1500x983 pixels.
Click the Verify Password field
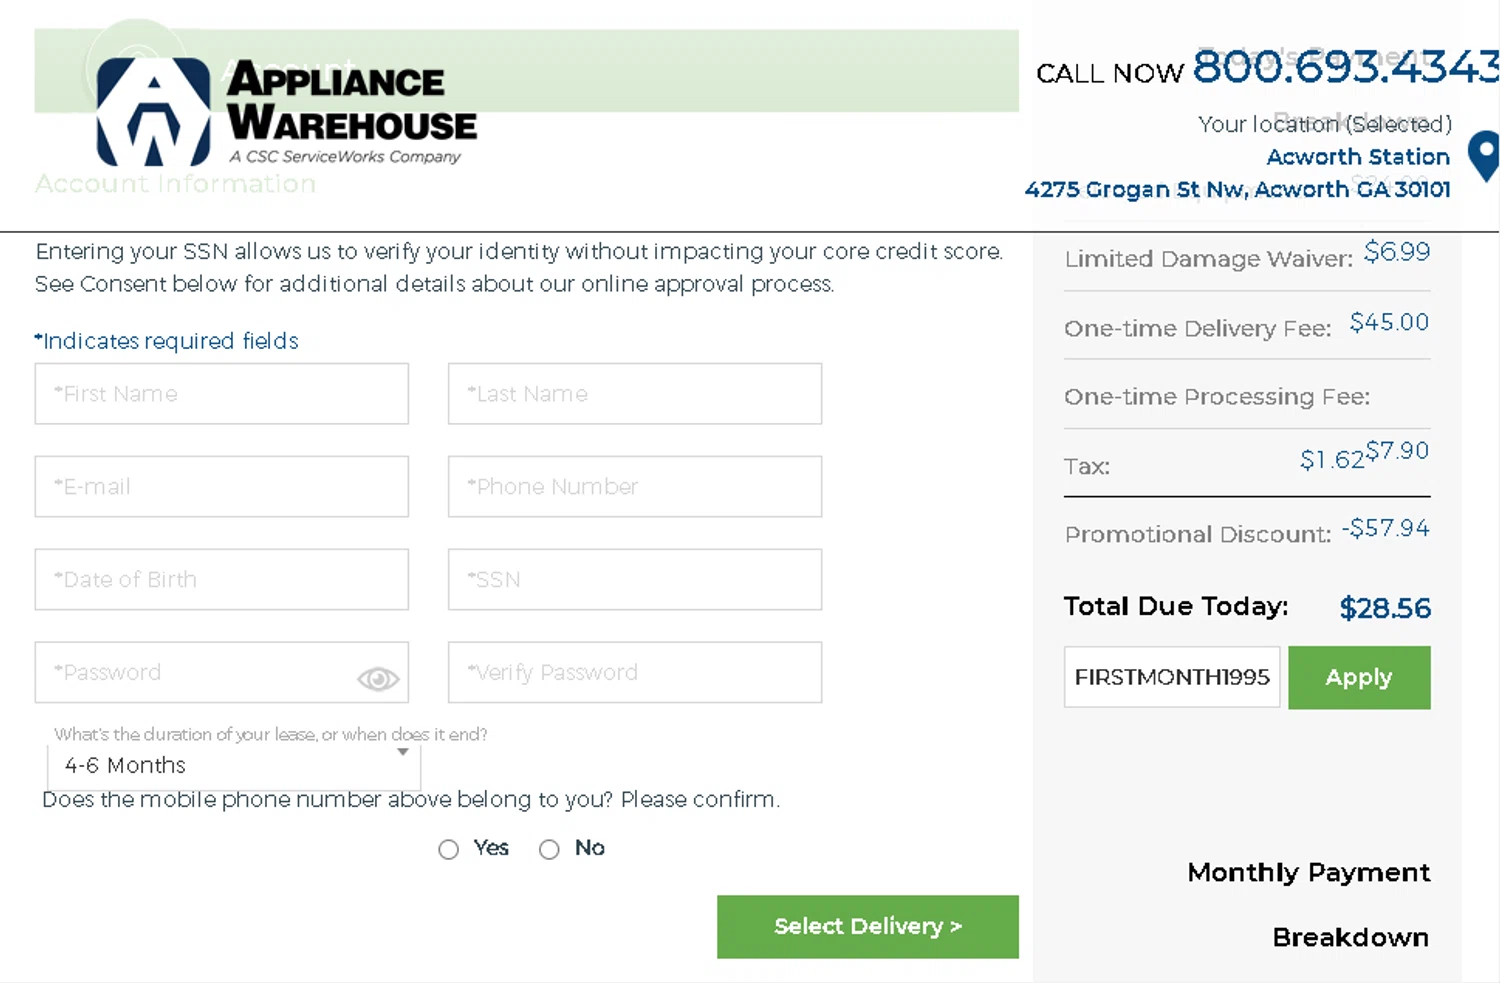(635, 672)
